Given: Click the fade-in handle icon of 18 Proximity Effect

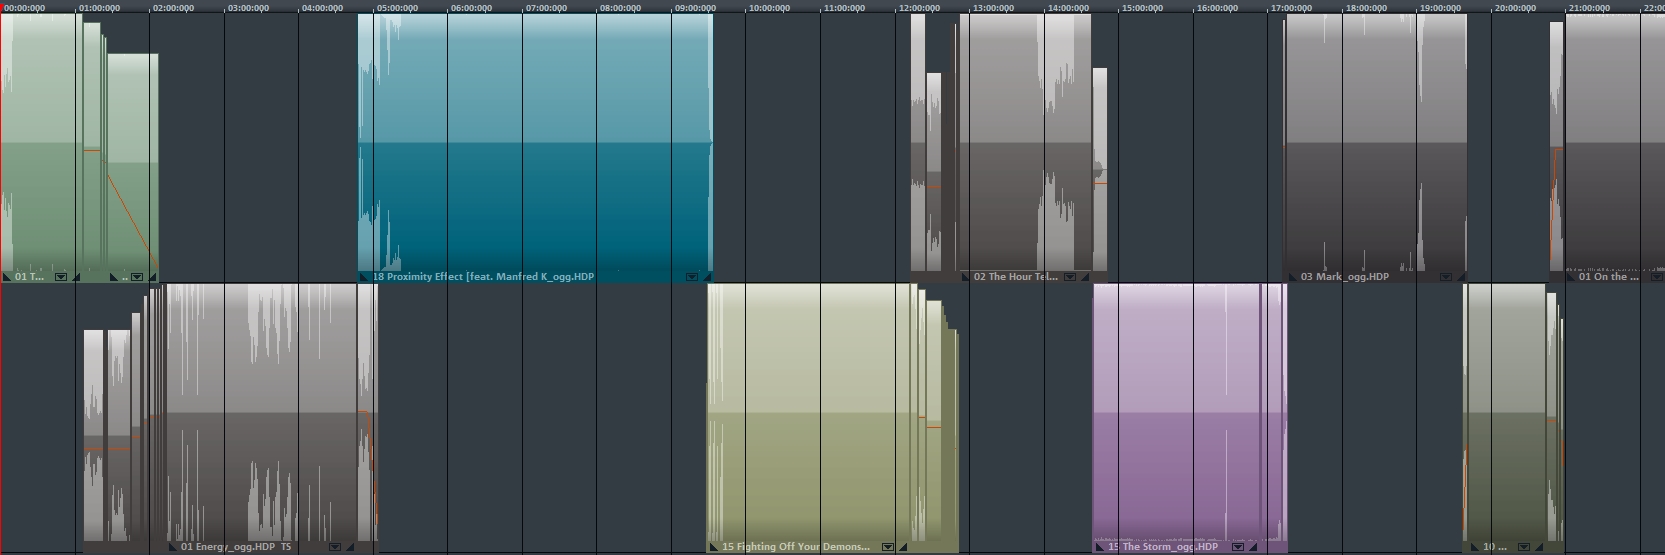Looking at the screenshot, I should tap(364, 277).
